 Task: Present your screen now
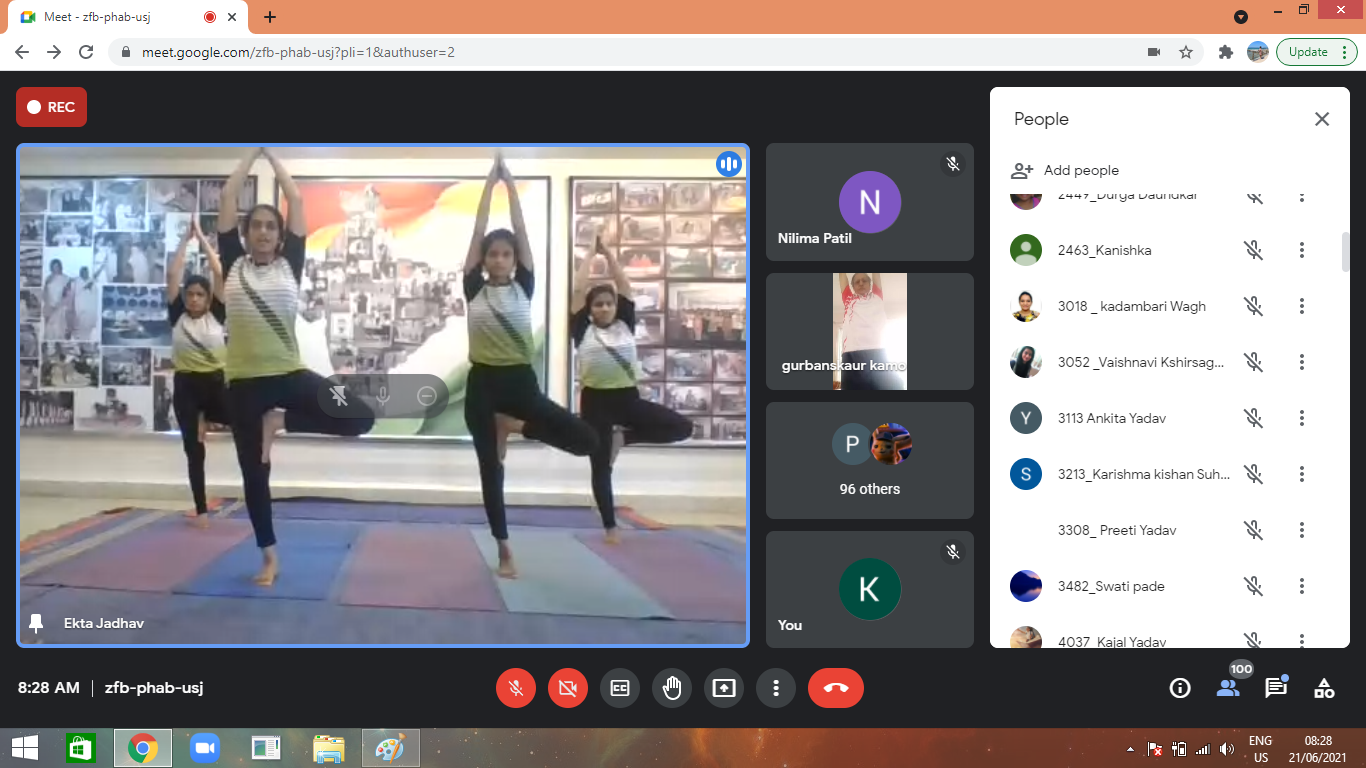(x=724, y=688)
